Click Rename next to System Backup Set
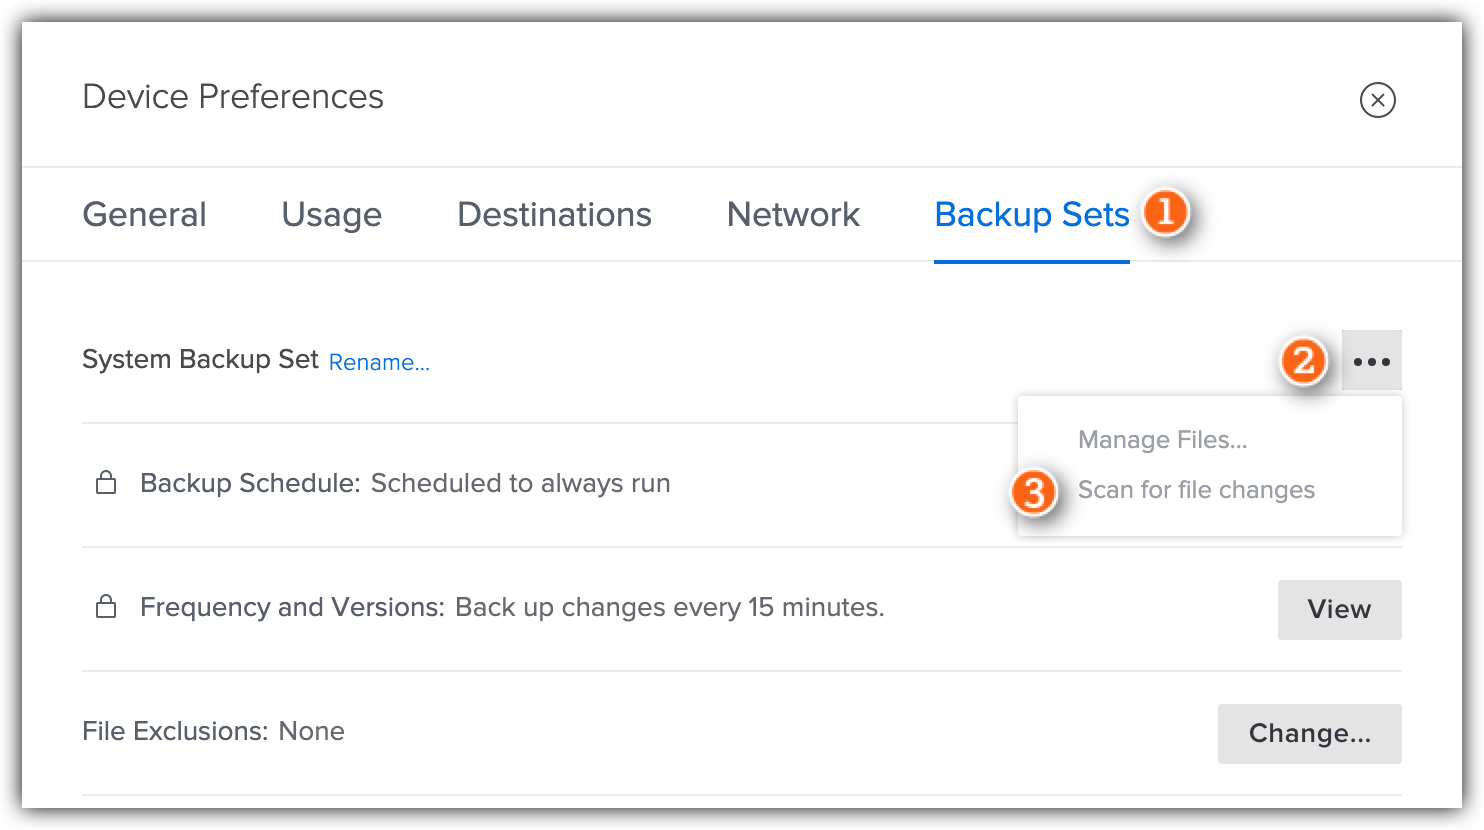 pyautogui.click(x=379, y=362)
